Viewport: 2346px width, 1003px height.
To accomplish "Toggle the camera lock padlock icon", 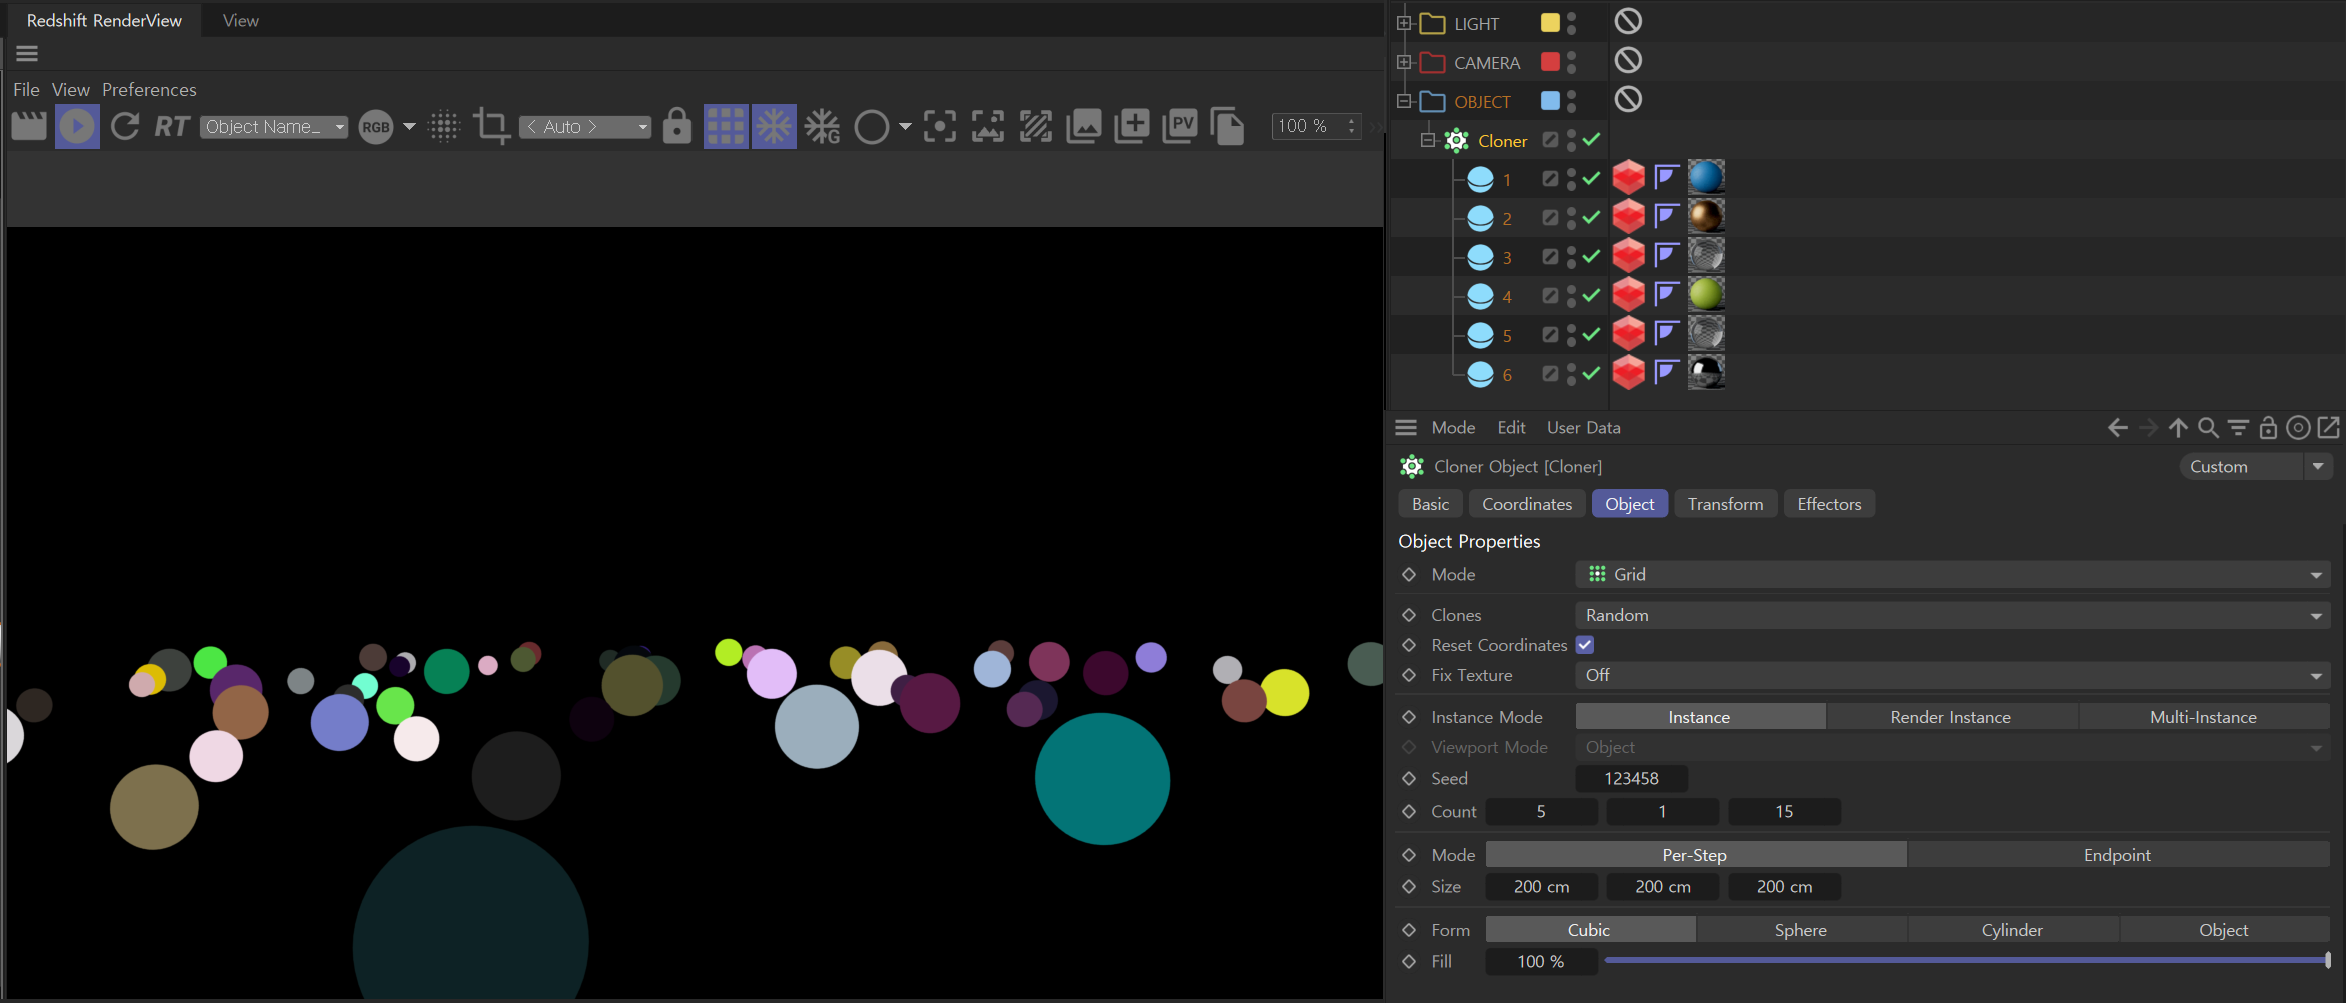I will 677,127.
